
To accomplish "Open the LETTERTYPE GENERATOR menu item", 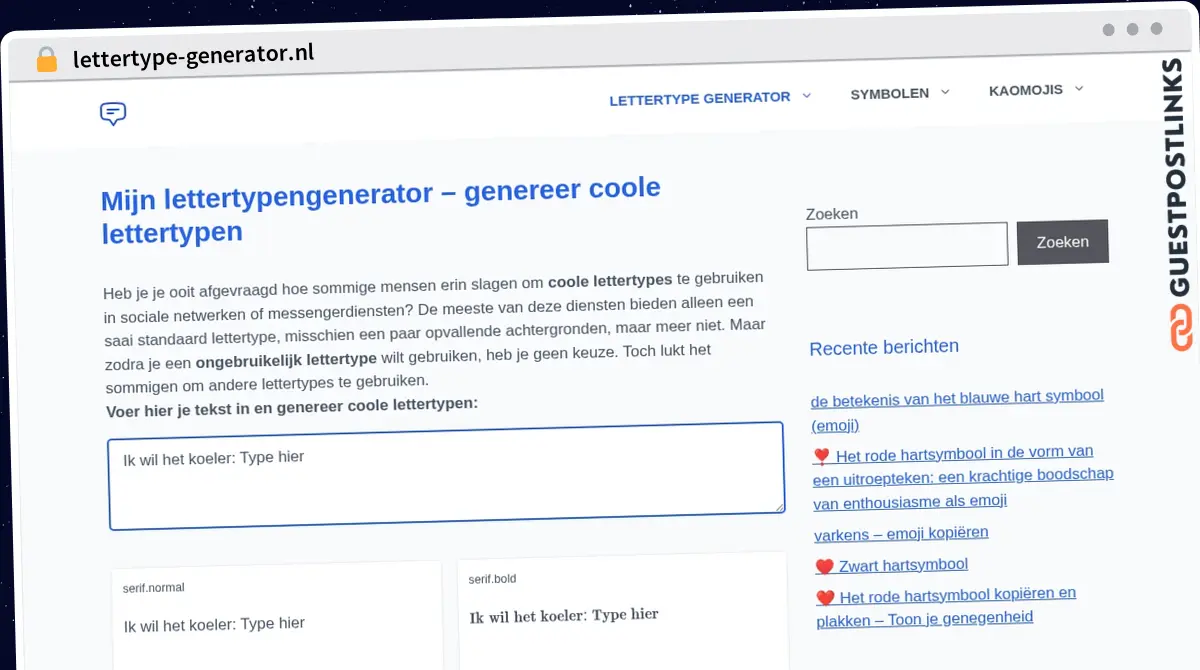I will point(697,97).
